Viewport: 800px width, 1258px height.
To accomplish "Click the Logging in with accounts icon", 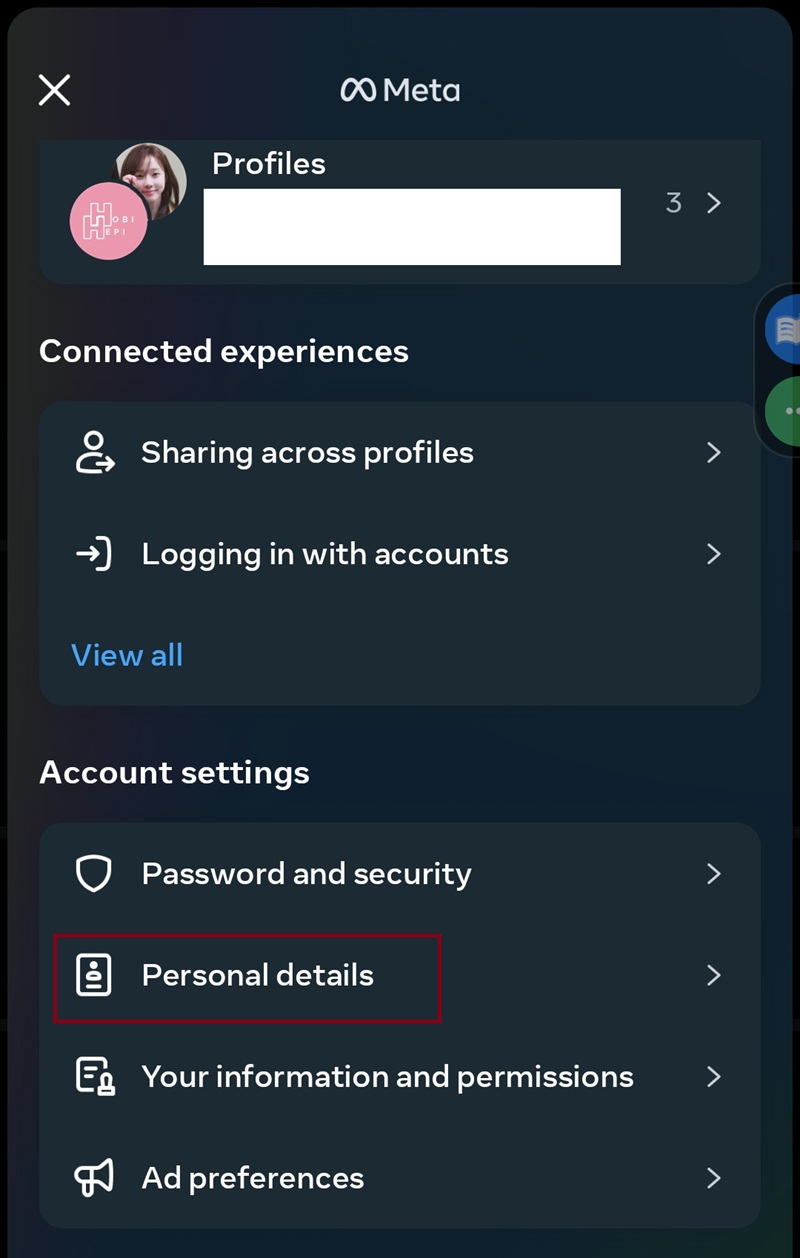I will pyautogui.click(x=95, y=554).
